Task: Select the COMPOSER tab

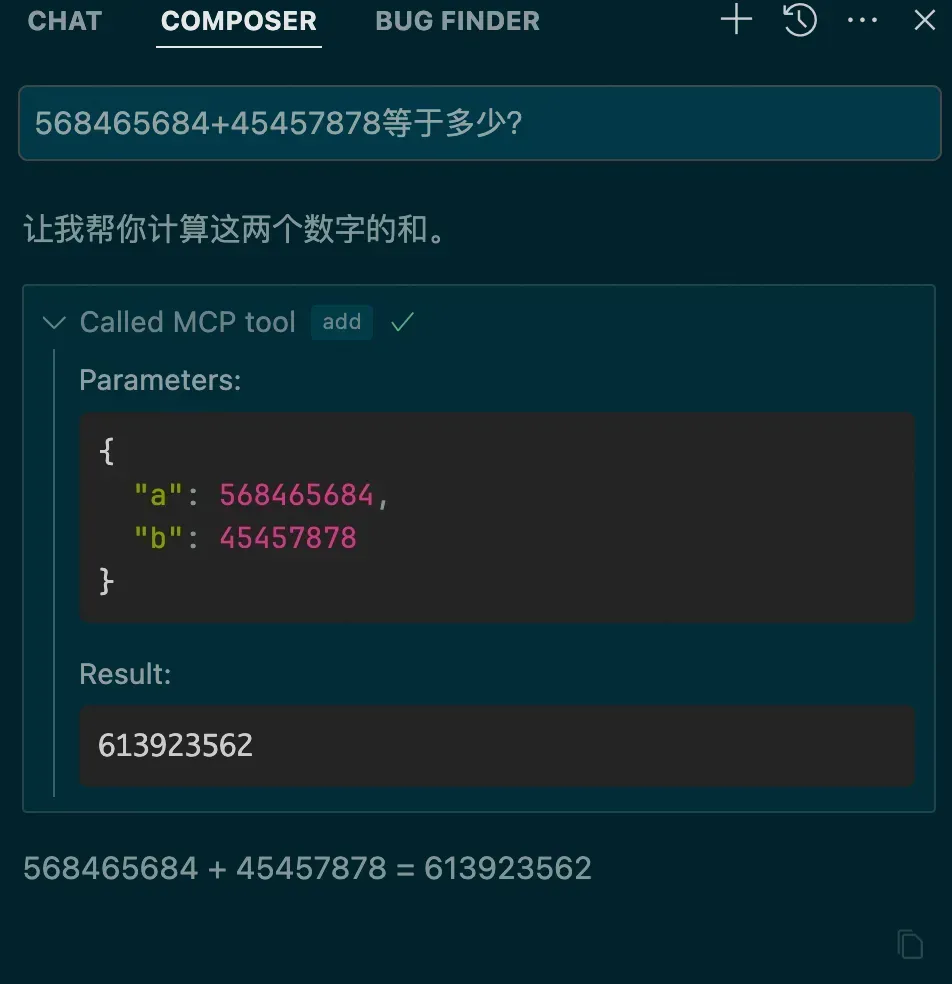Action: 238,21
